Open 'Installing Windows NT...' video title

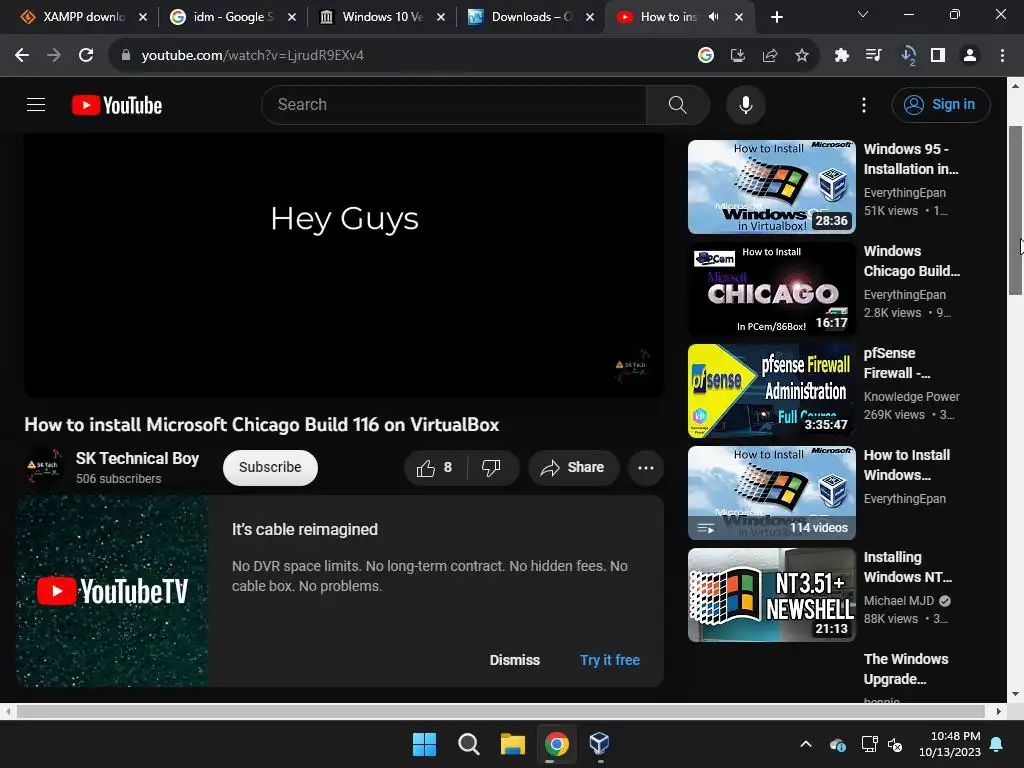pyautogui.click(x=908, y=567)
